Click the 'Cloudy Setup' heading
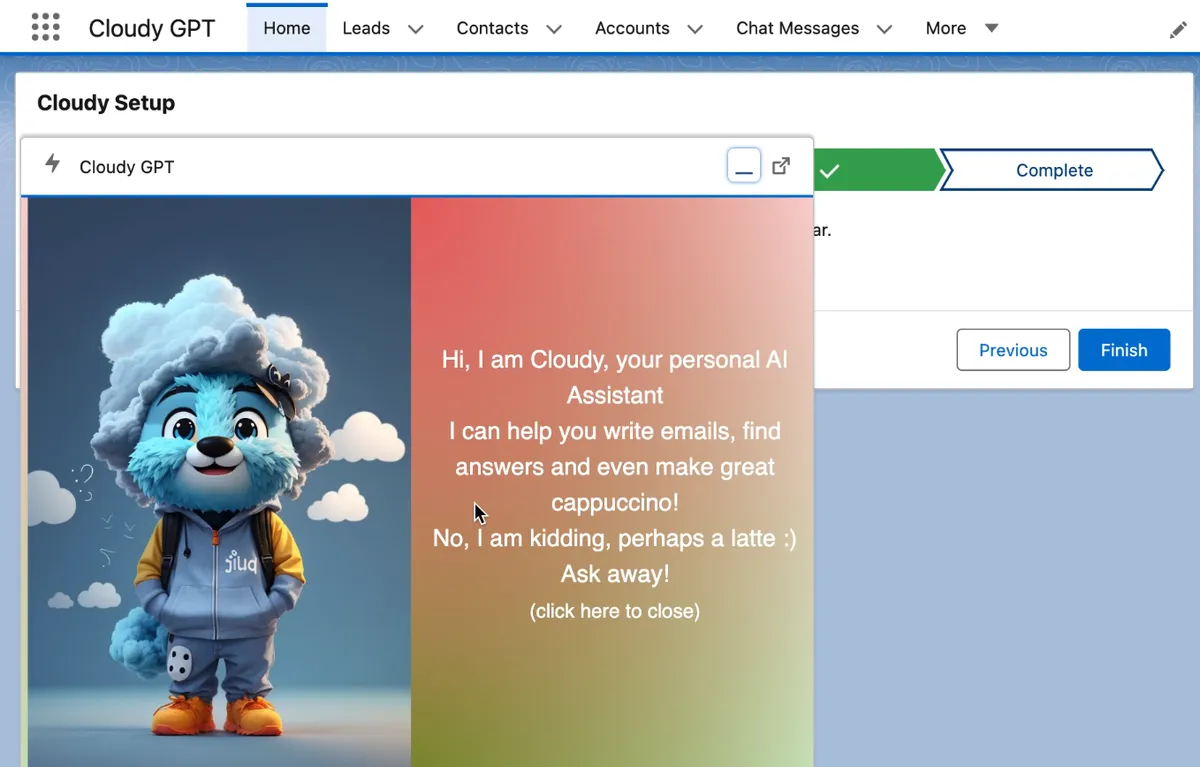This screenshot has width=1200, height=767. click(x=106, y=103)
